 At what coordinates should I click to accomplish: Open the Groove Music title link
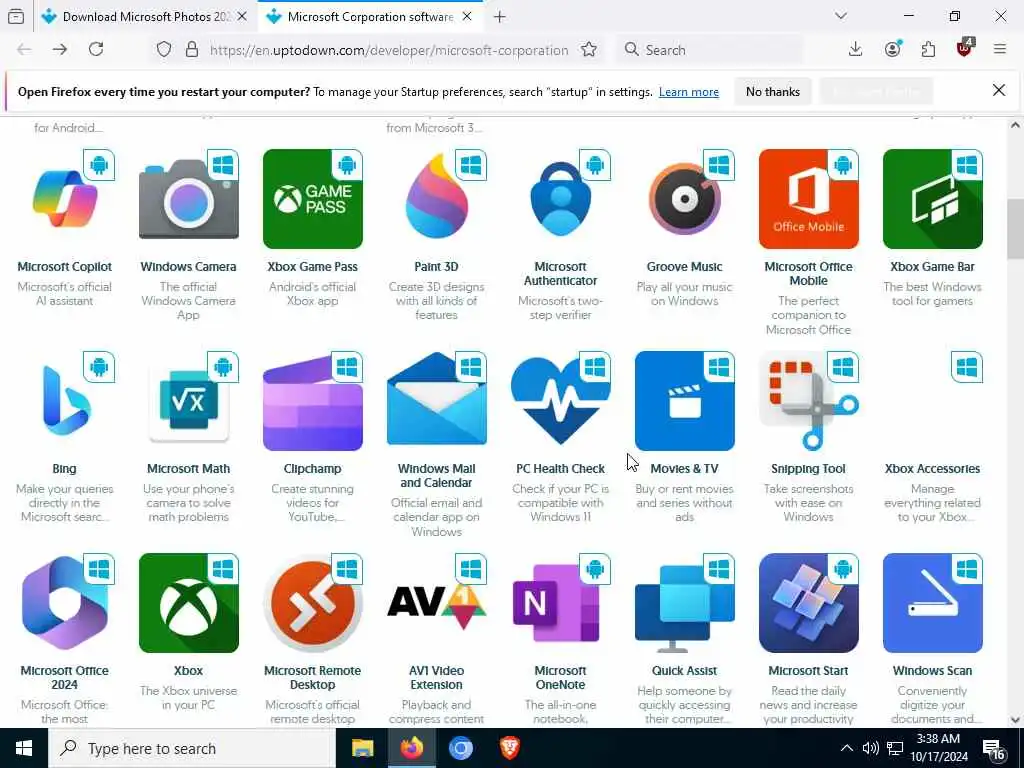click(x=684, y=266)
